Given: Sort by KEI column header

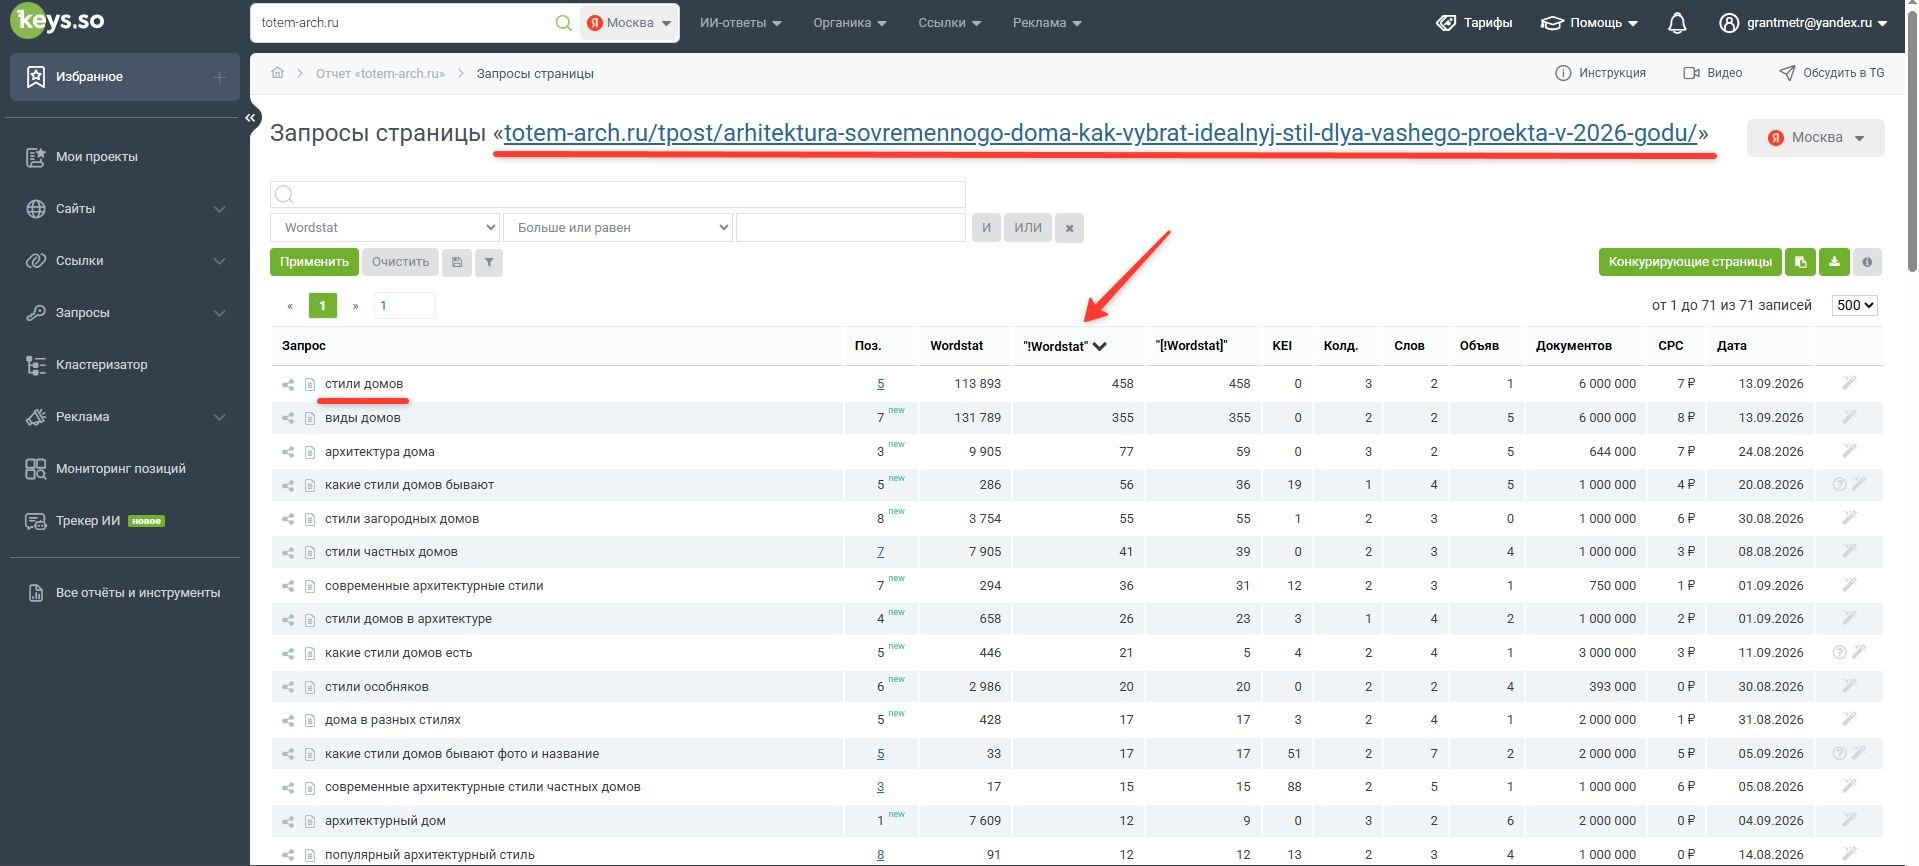Looking at the screenshot, I should (x=1282, y=346).
